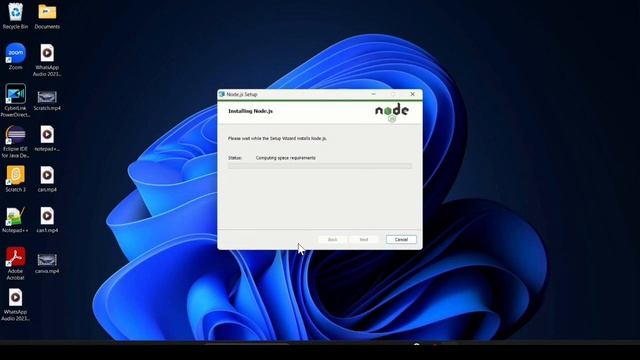Click the "Installing Node.js" heading
Screen dimensions: 640x360
pyautogui.click(x=251, y=111)
